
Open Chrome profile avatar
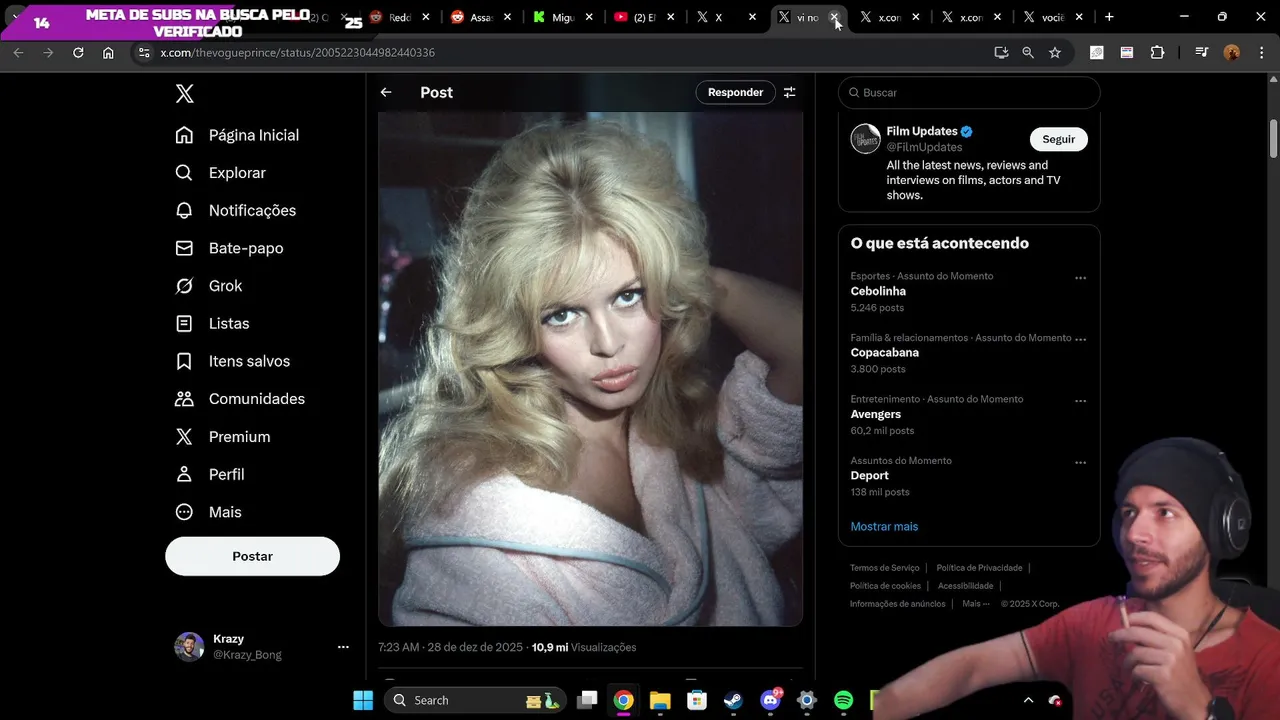1232,52
